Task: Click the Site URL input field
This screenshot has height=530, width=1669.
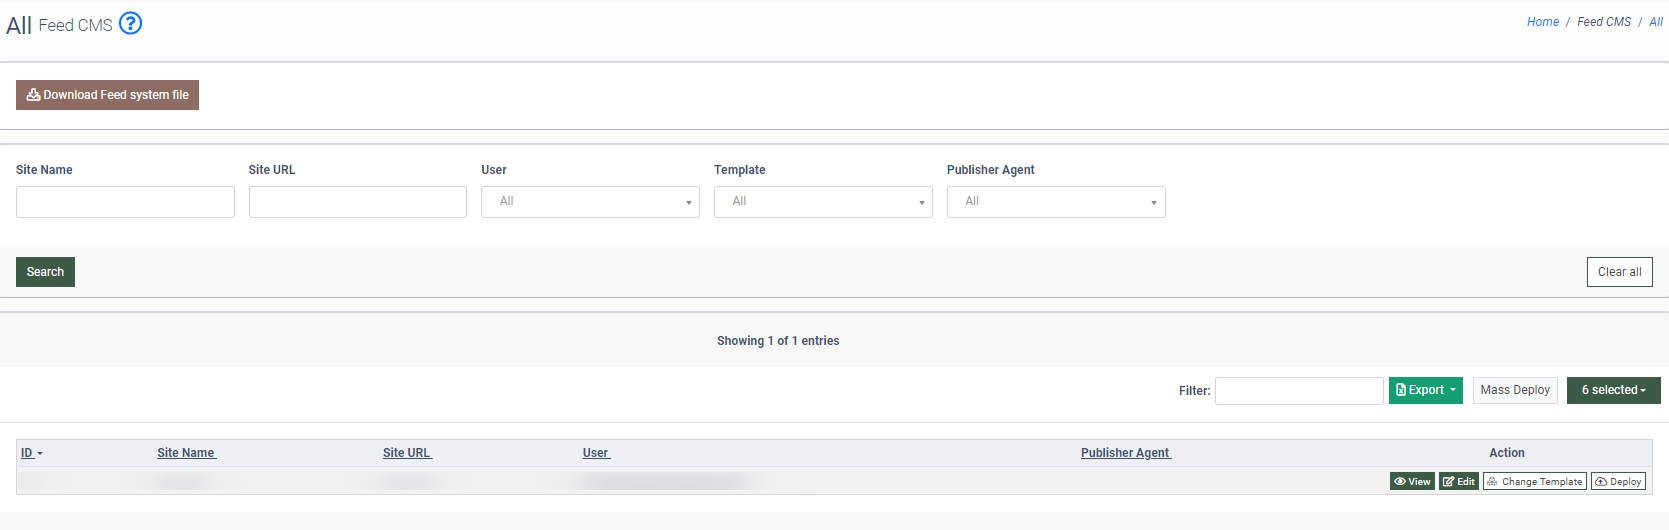Action: [357, 202]
